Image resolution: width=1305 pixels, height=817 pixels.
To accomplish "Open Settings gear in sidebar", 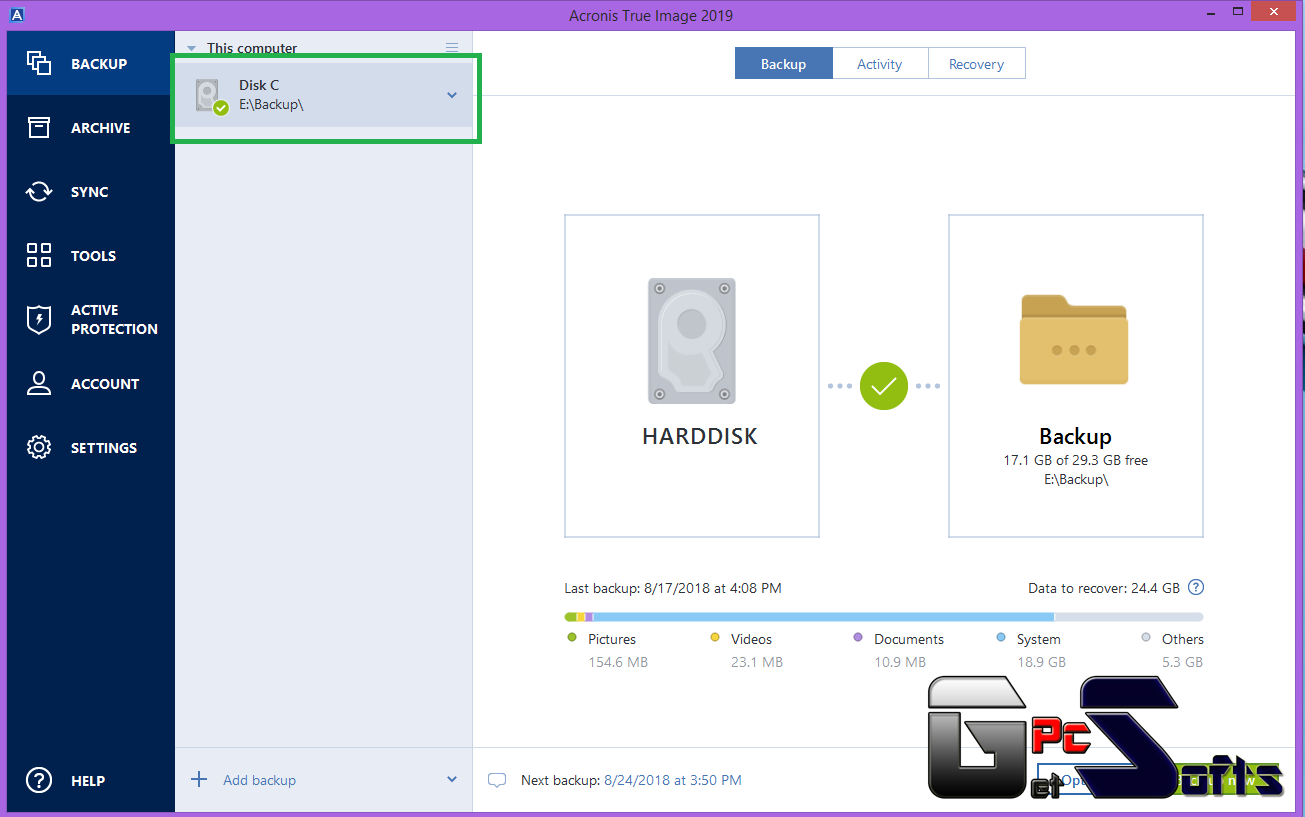I will pyautogui.click(x=39, y=448).
